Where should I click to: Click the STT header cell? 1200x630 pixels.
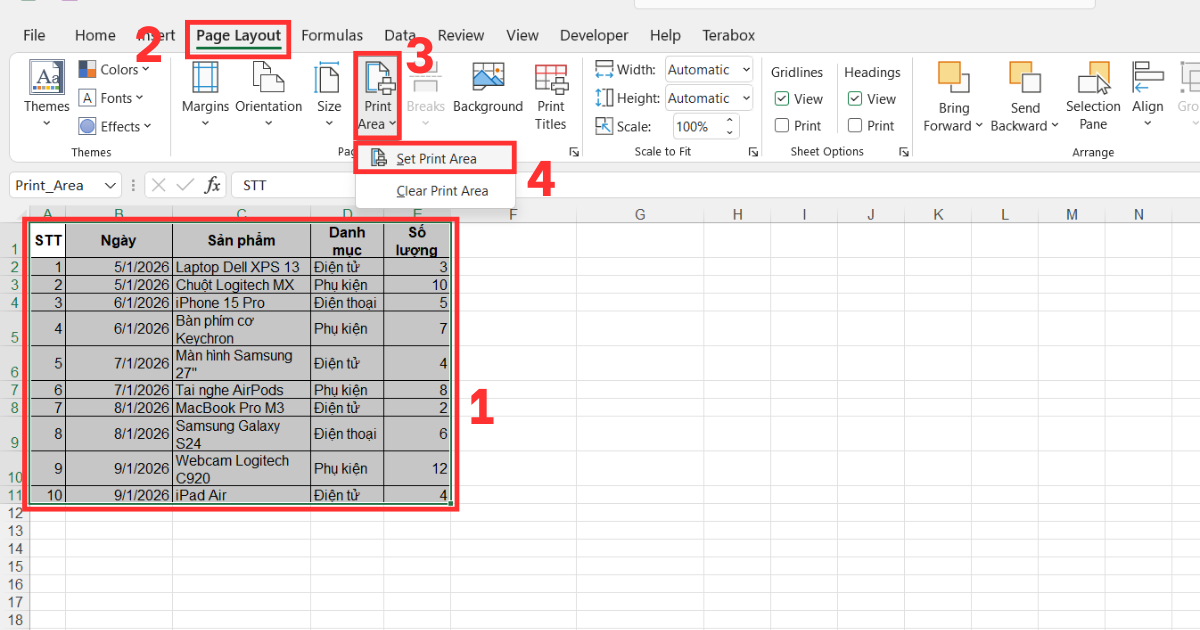(x=48, y=240)
